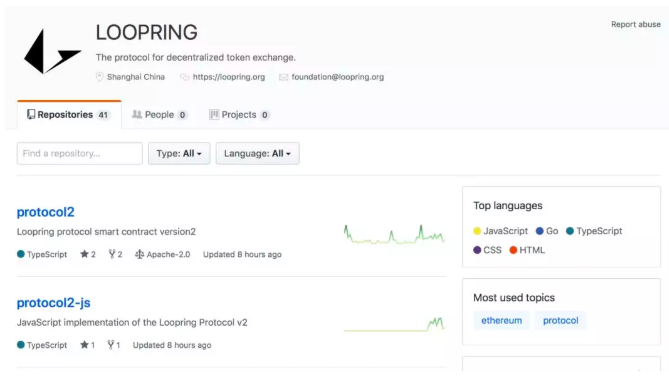Click protocol2 TypeScript language label

click(47, 255)
